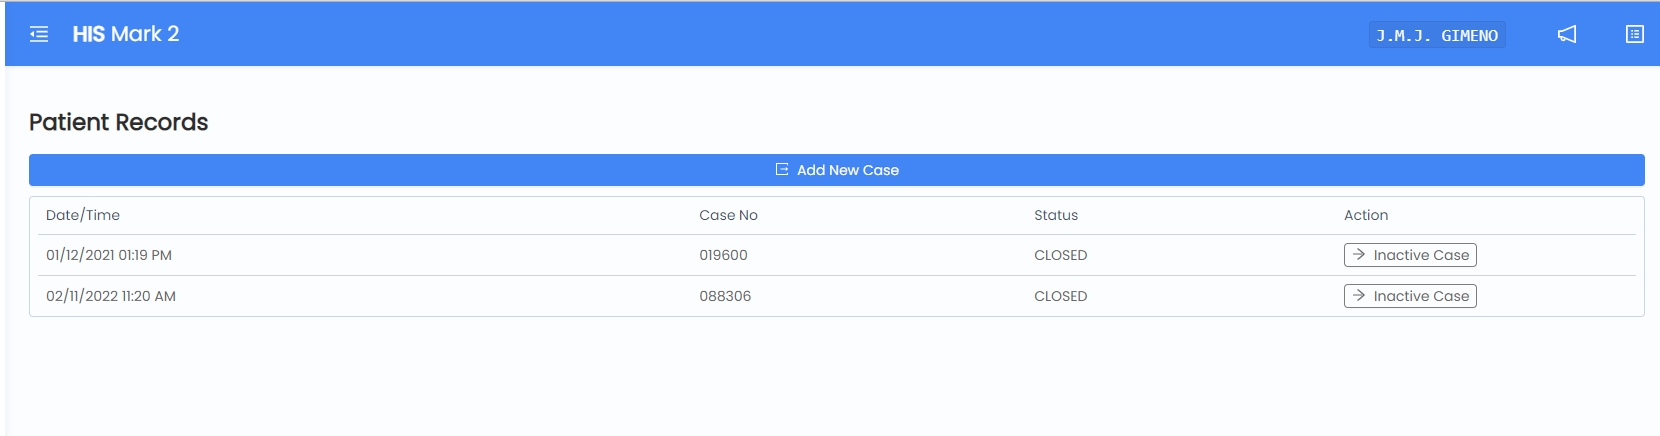Click the Action column header
Screen dimensions: 1660x436
click(x=1366, y=215)
